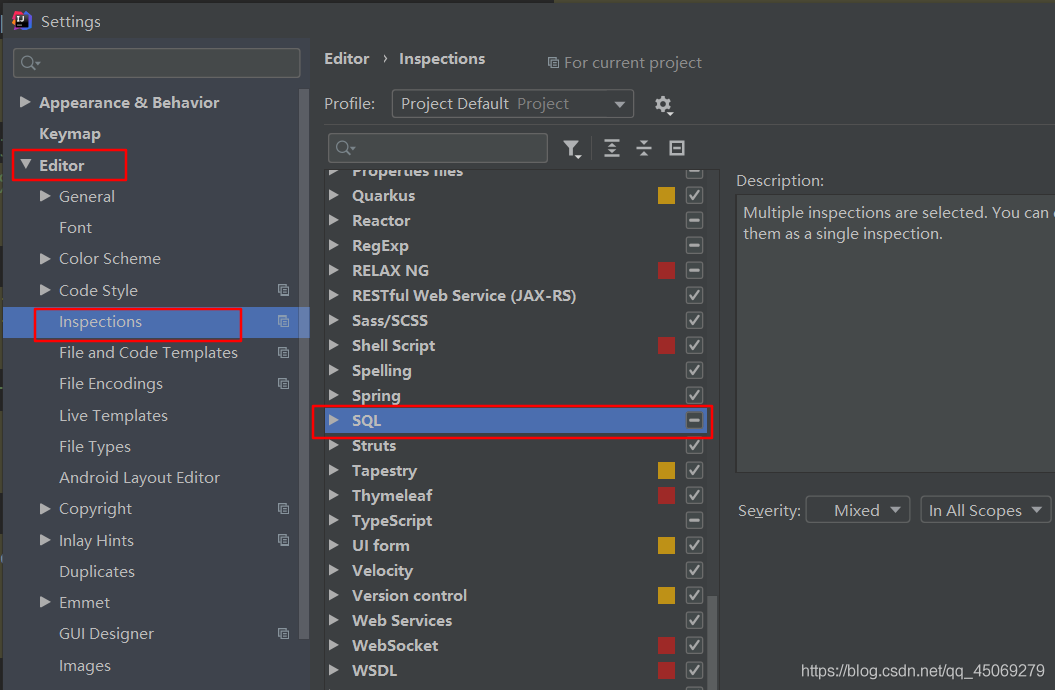Image resolution: width=1055 pixels, height=690 pixels.
Task: Toggle the RegExp inspections checkbox
Action: click(694, 245)
